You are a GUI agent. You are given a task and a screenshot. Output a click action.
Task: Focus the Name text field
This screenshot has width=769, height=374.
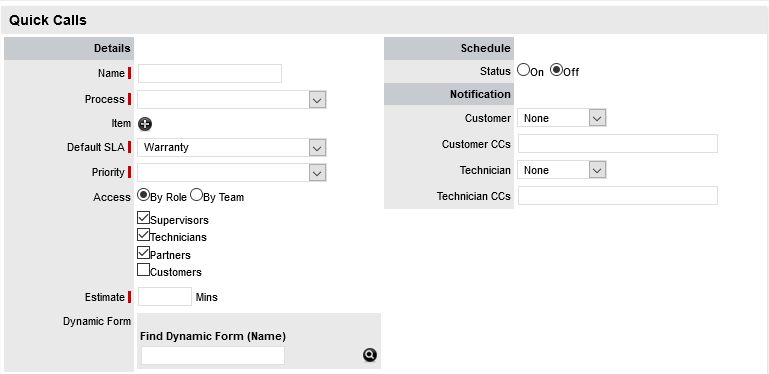[210, 74]
